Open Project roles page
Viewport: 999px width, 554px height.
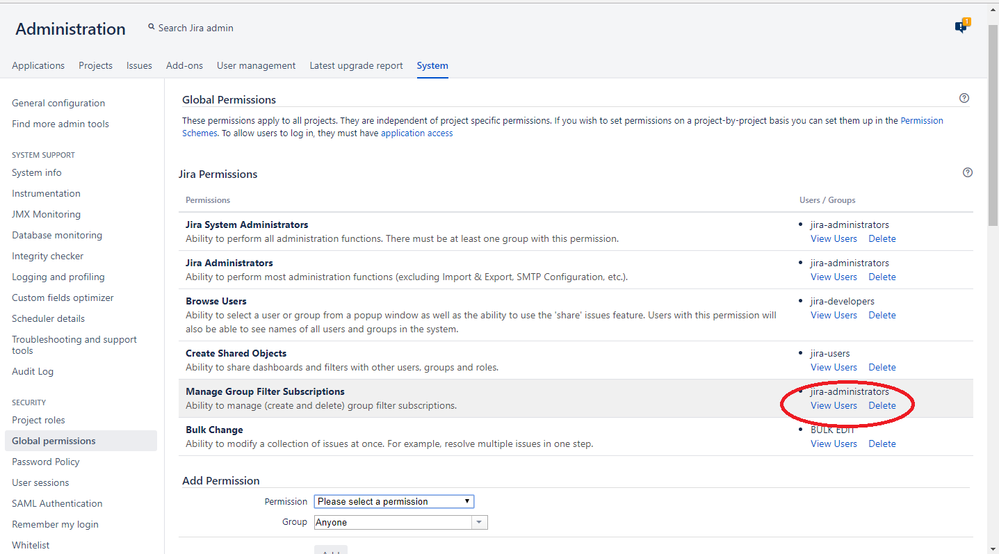38,420
